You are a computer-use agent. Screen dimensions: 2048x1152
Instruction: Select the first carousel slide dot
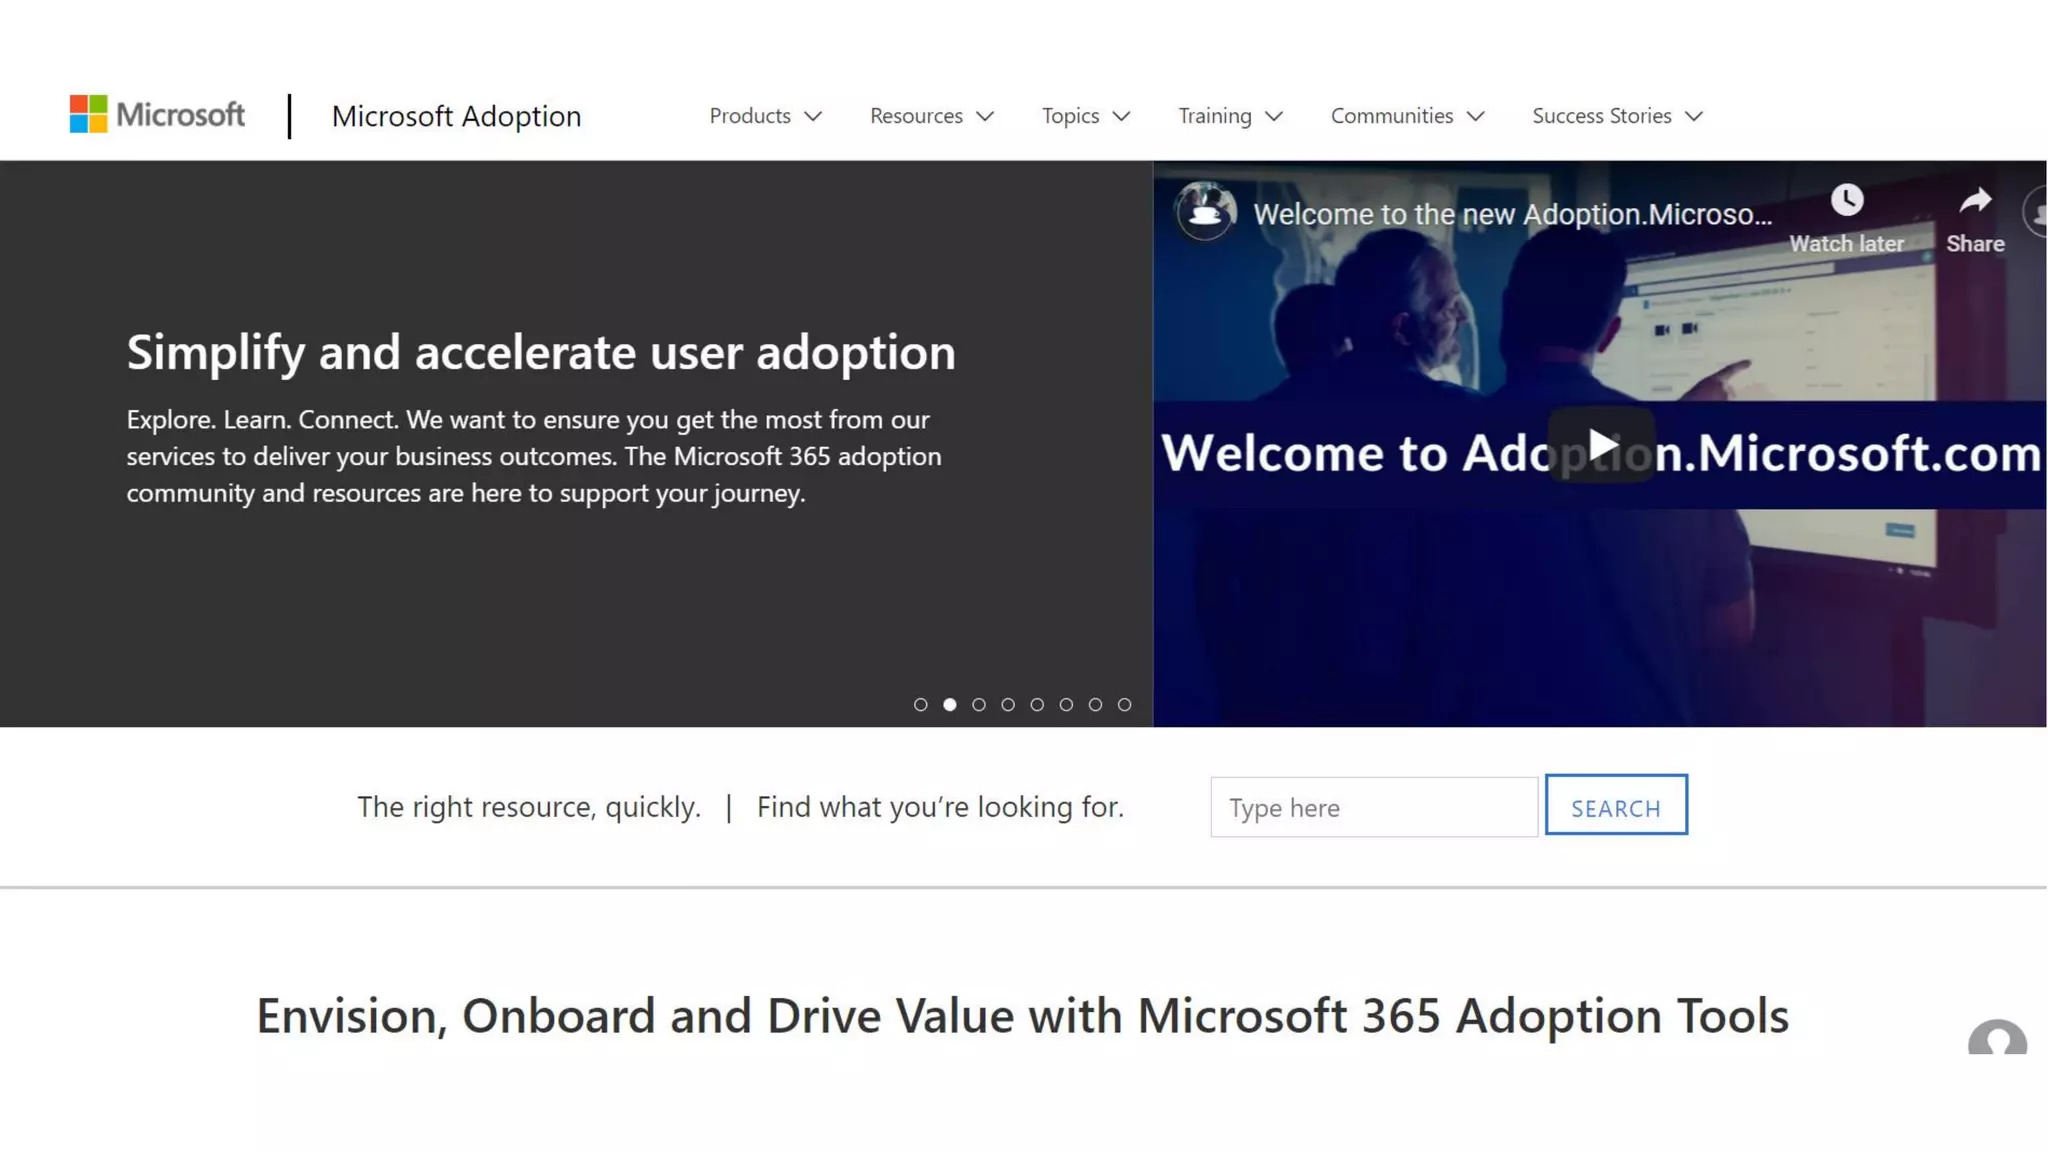920,705
